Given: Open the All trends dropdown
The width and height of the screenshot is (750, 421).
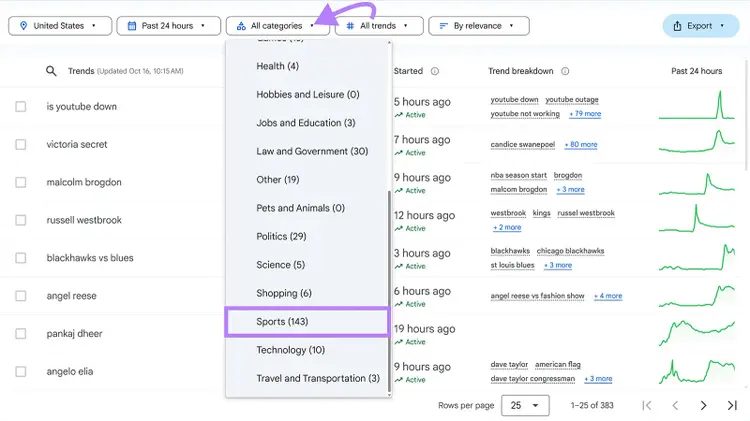Looking at the screenshot, I should pos(379,26).
